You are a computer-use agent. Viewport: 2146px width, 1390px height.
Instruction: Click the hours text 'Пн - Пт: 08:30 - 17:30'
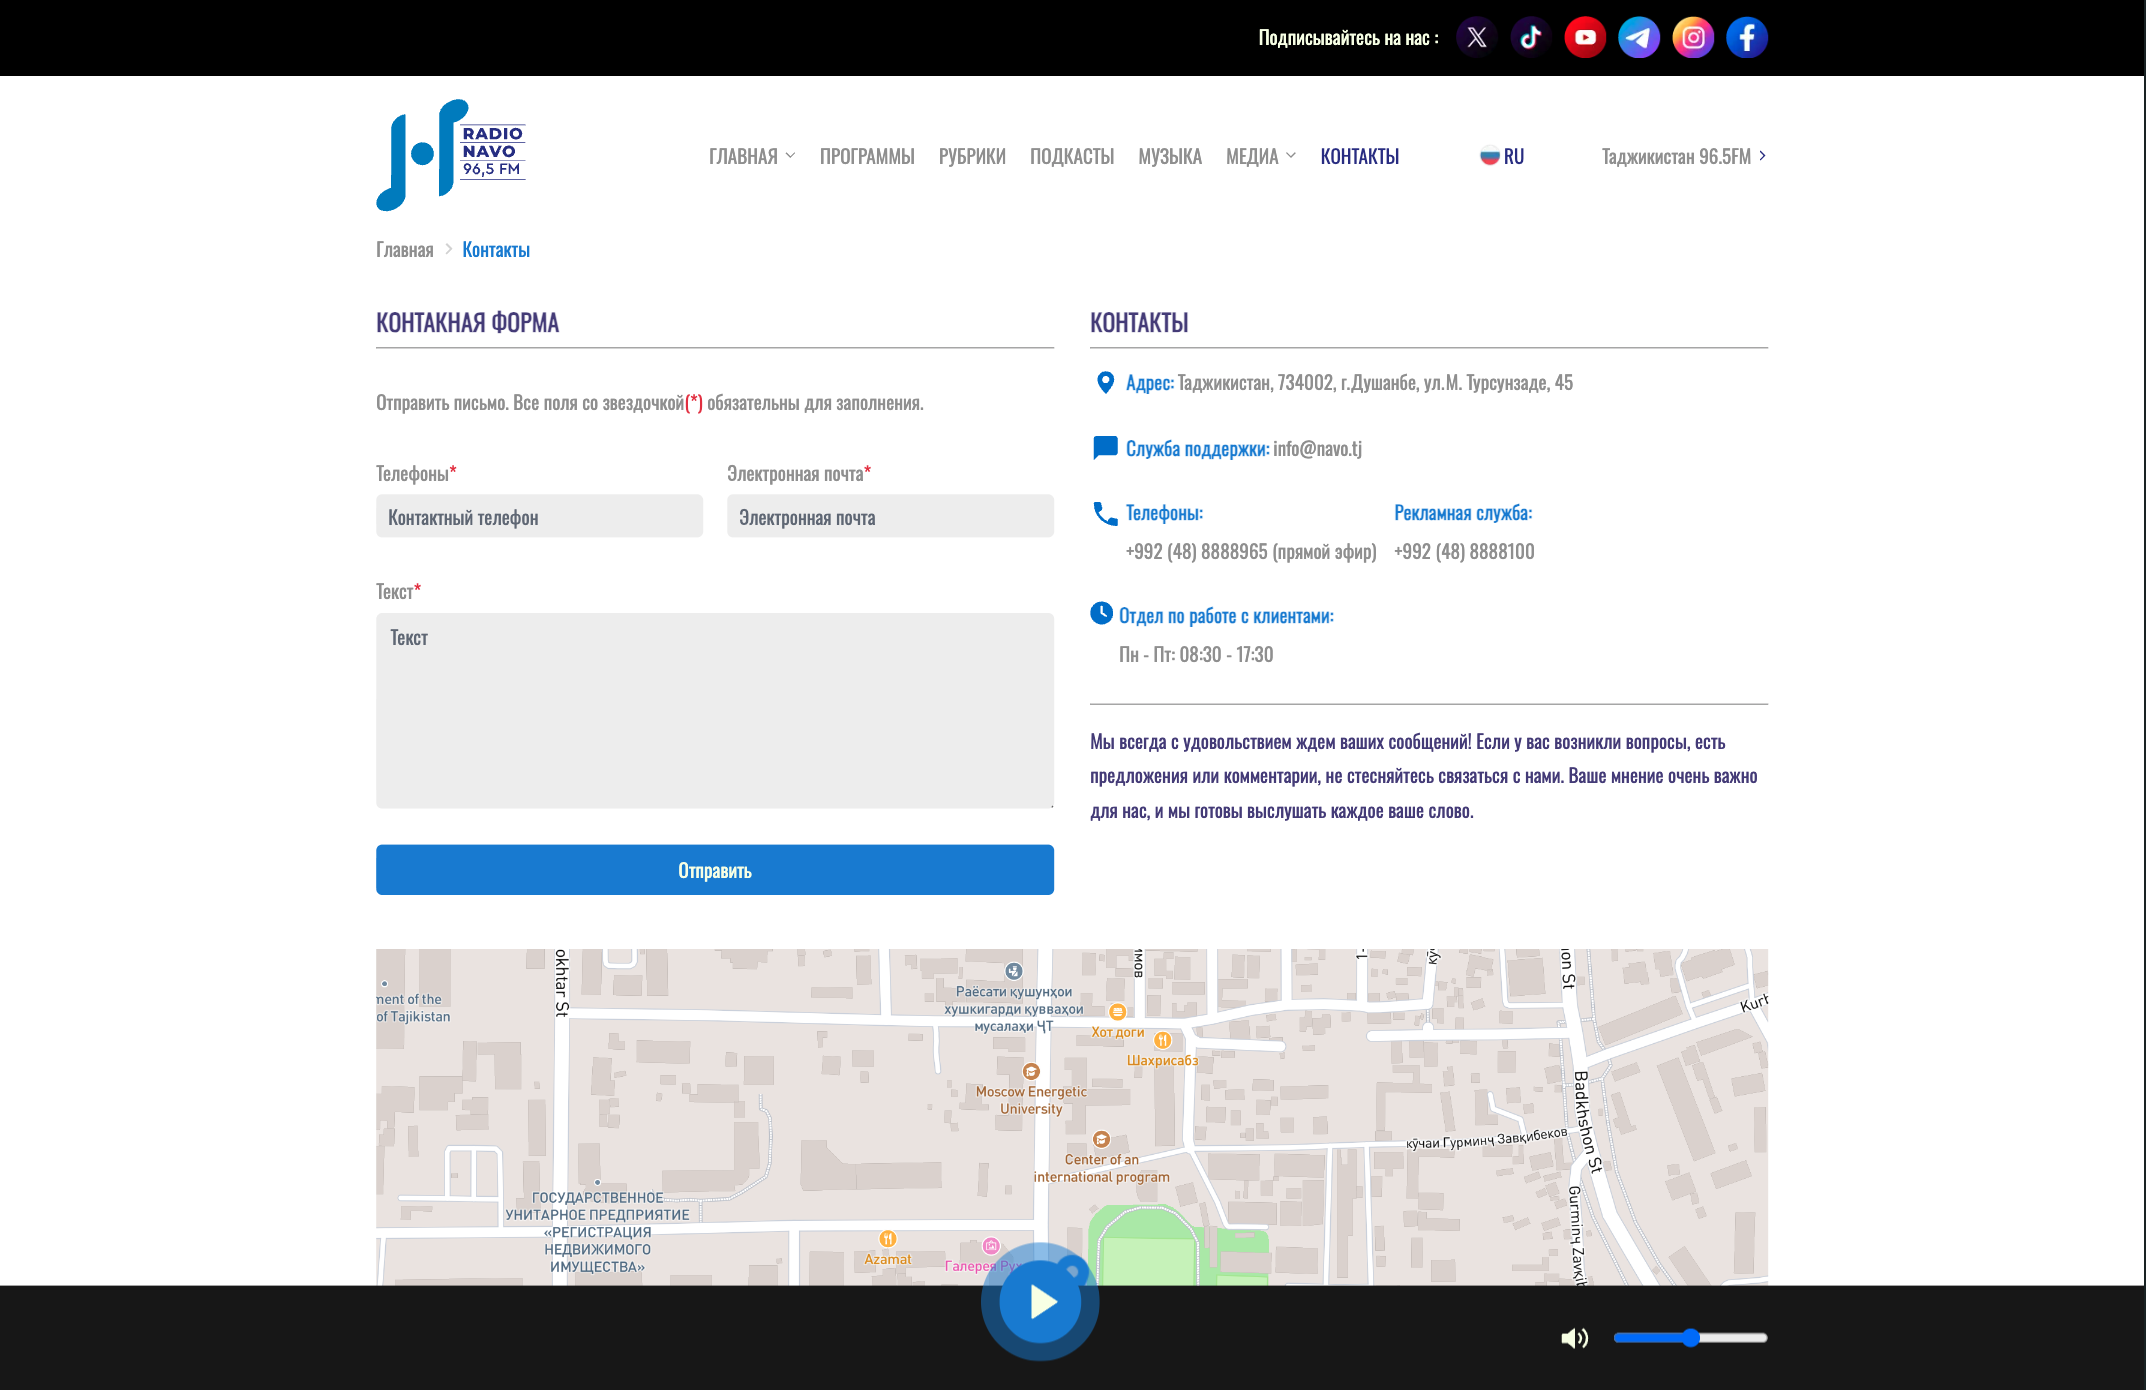(1196, 655)
